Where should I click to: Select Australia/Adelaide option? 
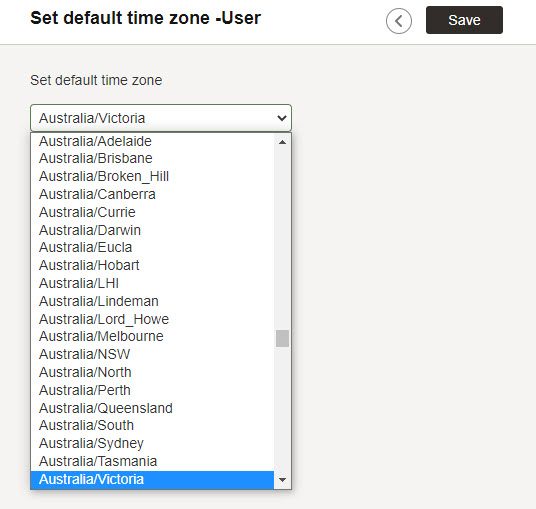(x=152, y=141)
